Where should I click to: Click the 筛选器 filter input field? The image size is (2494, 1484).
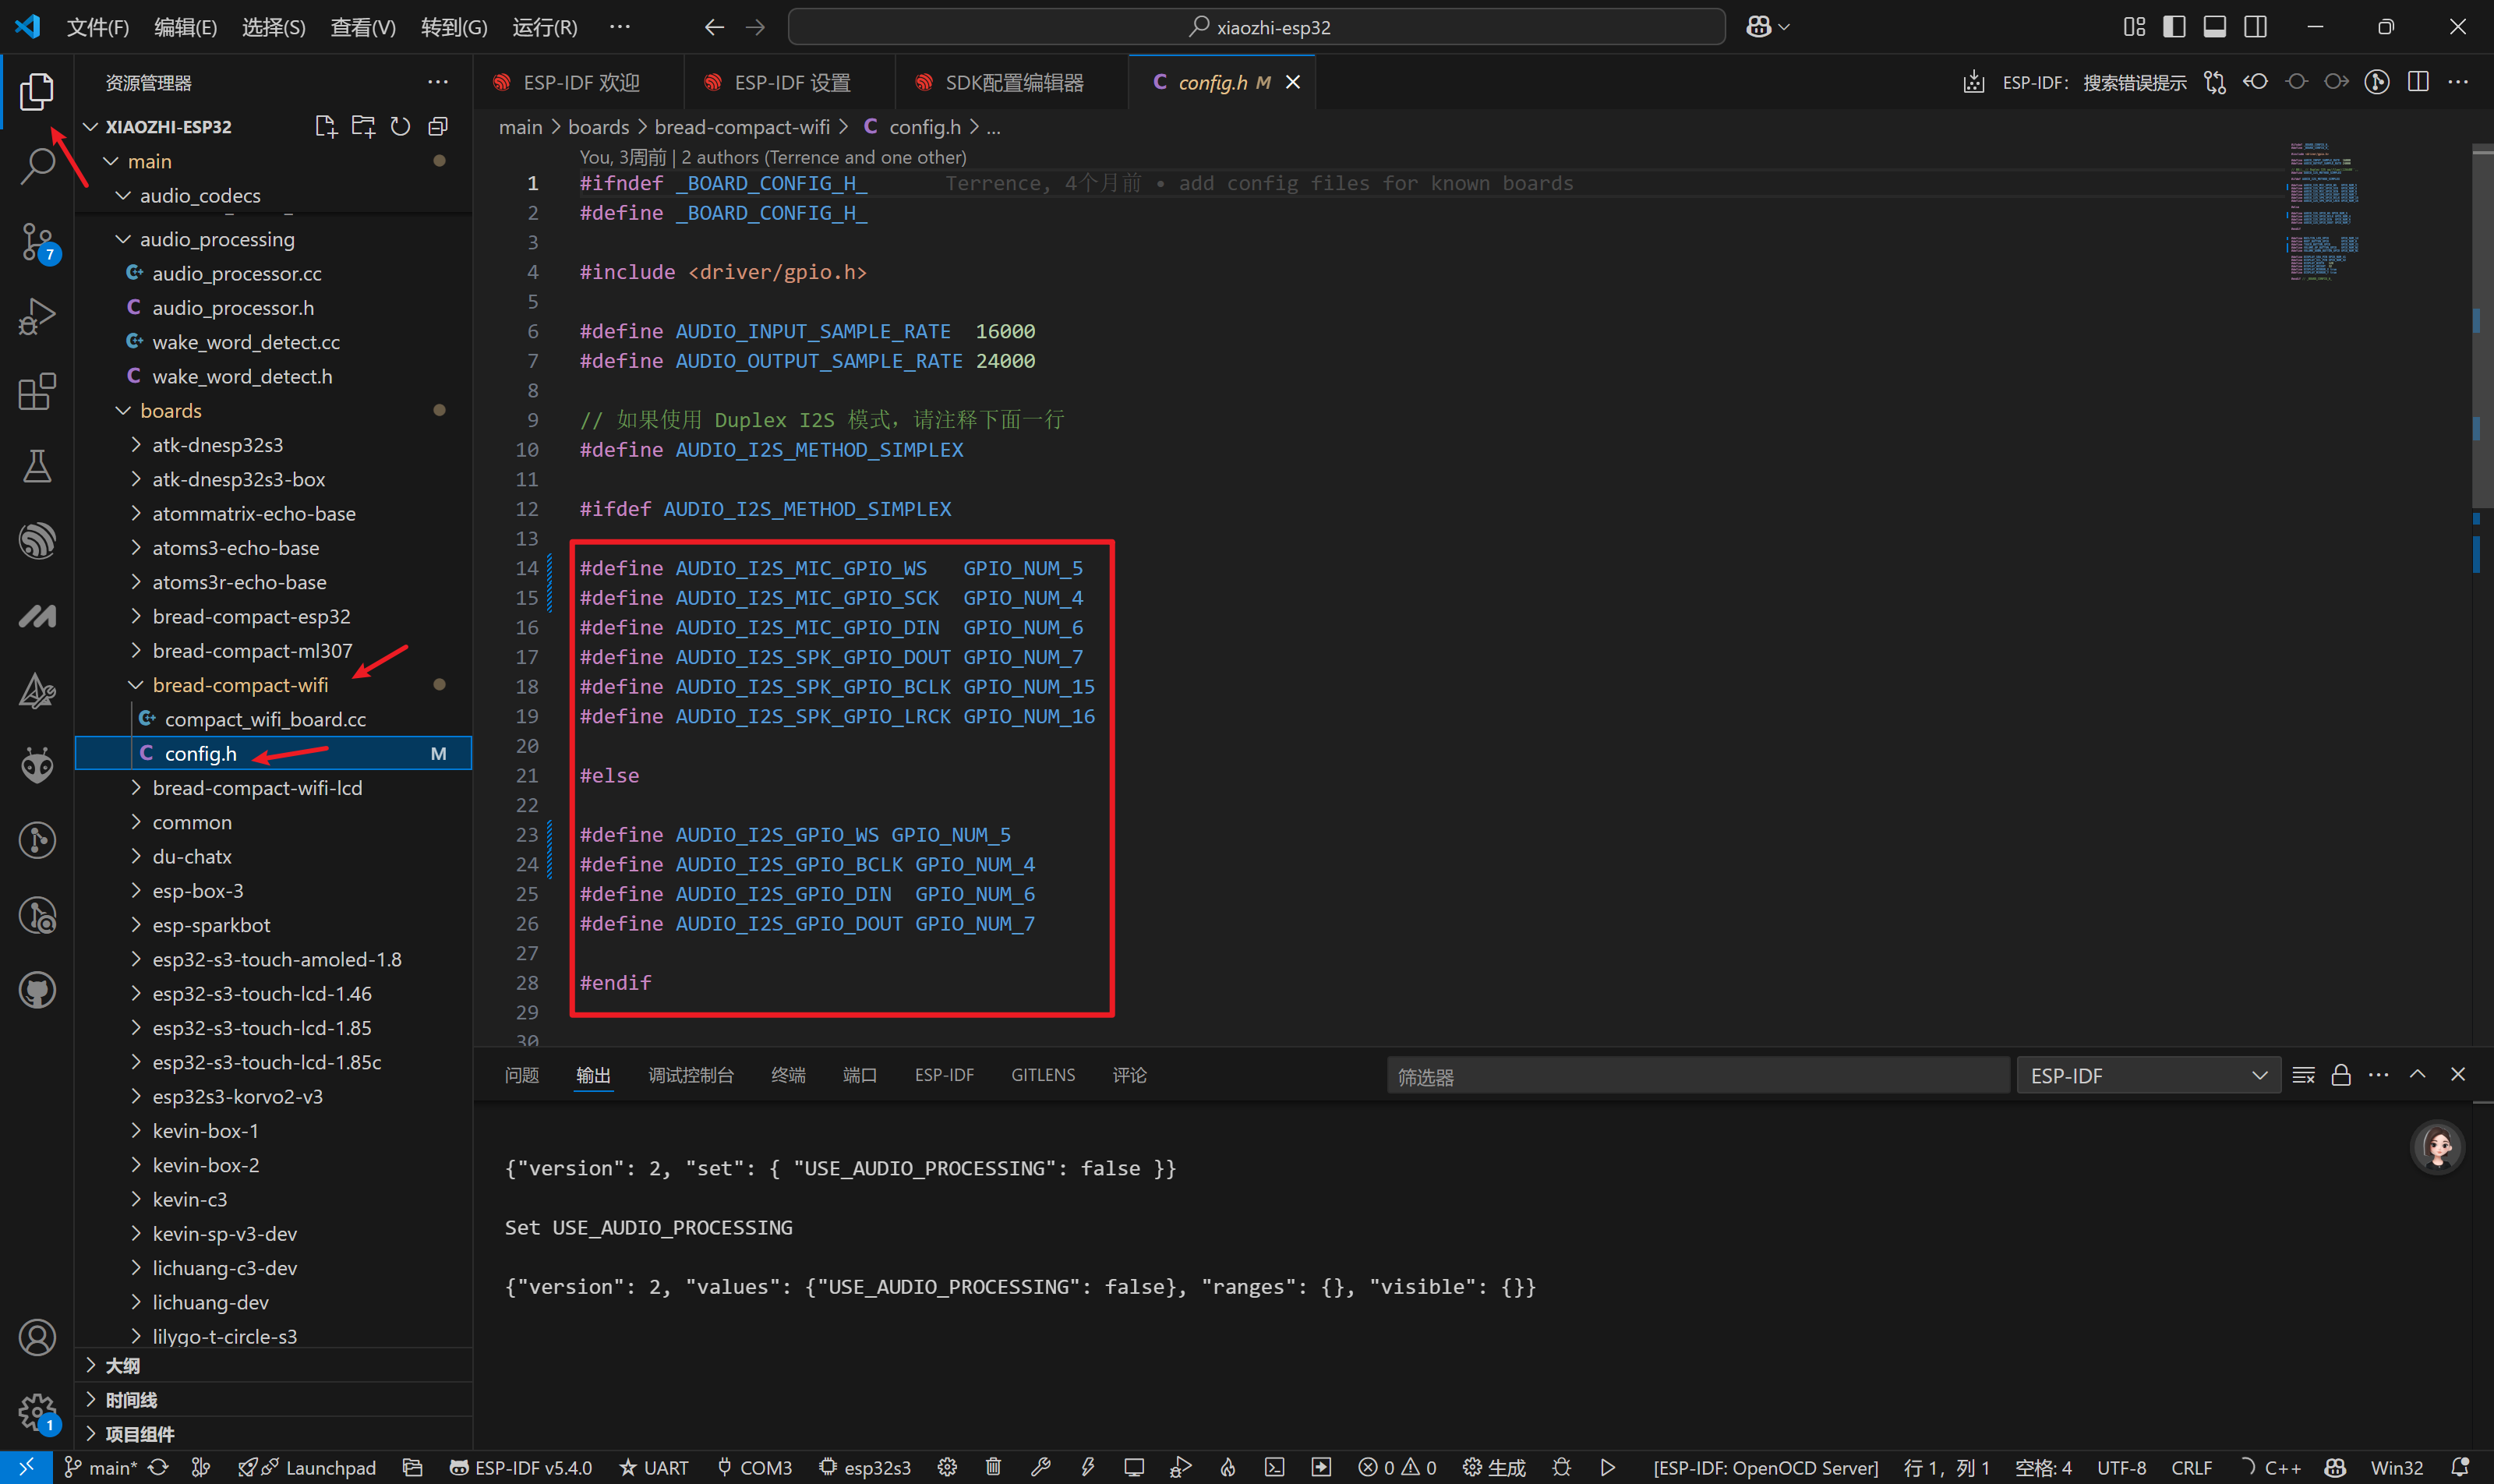click(x=1697, y=1076)
